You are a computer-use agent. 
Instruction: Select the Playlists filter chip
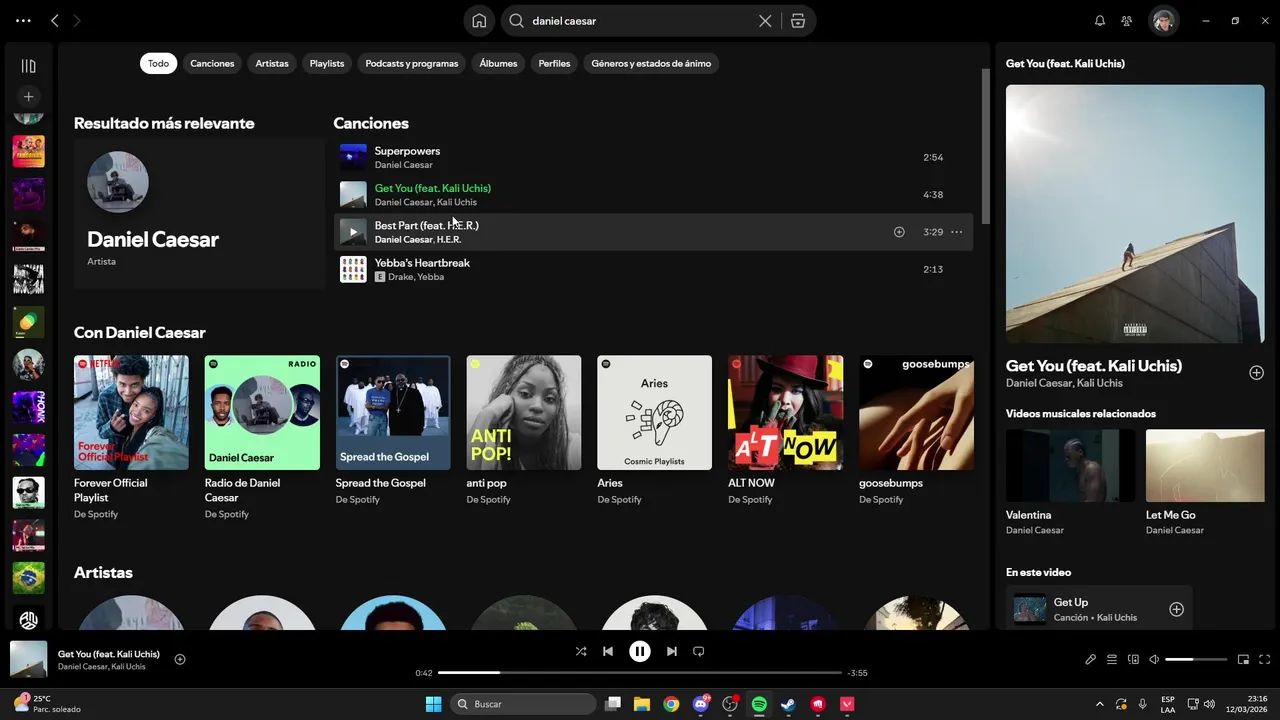point(327,63)
